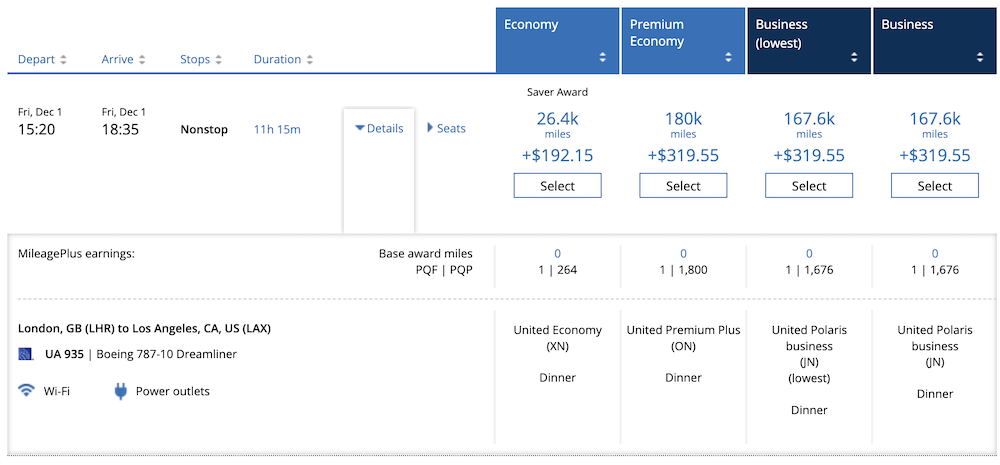Click the 11h 15m duration link
Viewport: 1000px width, 465px height.
point(277,129)
